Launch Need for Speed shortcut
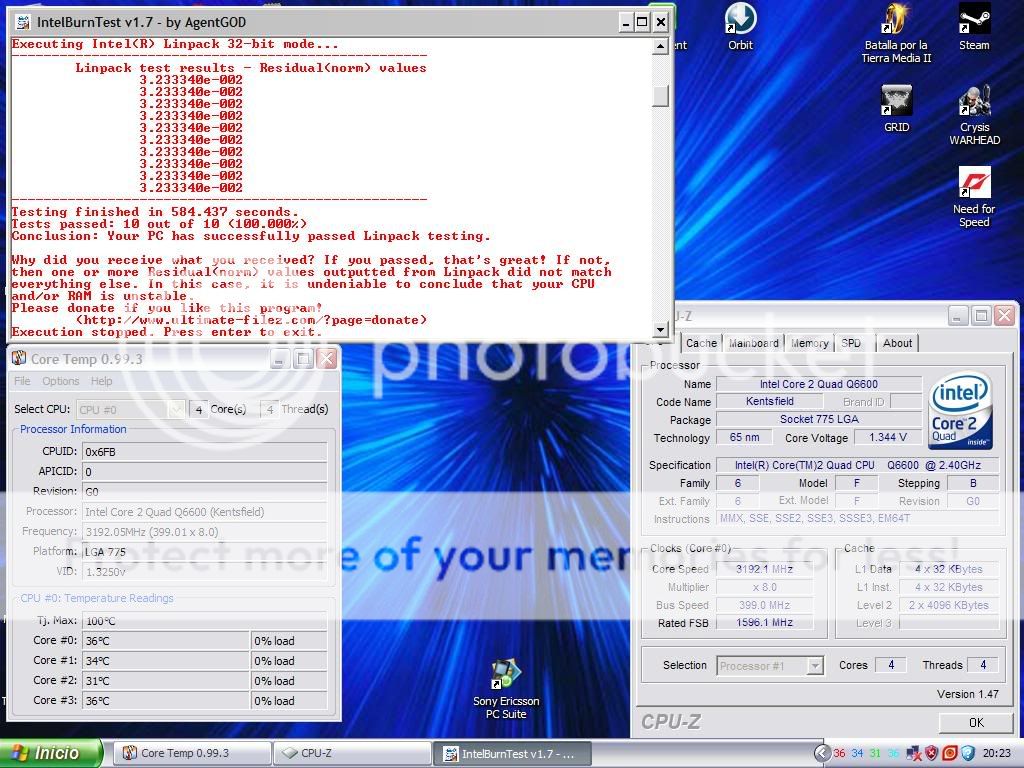 pos(974,197)
